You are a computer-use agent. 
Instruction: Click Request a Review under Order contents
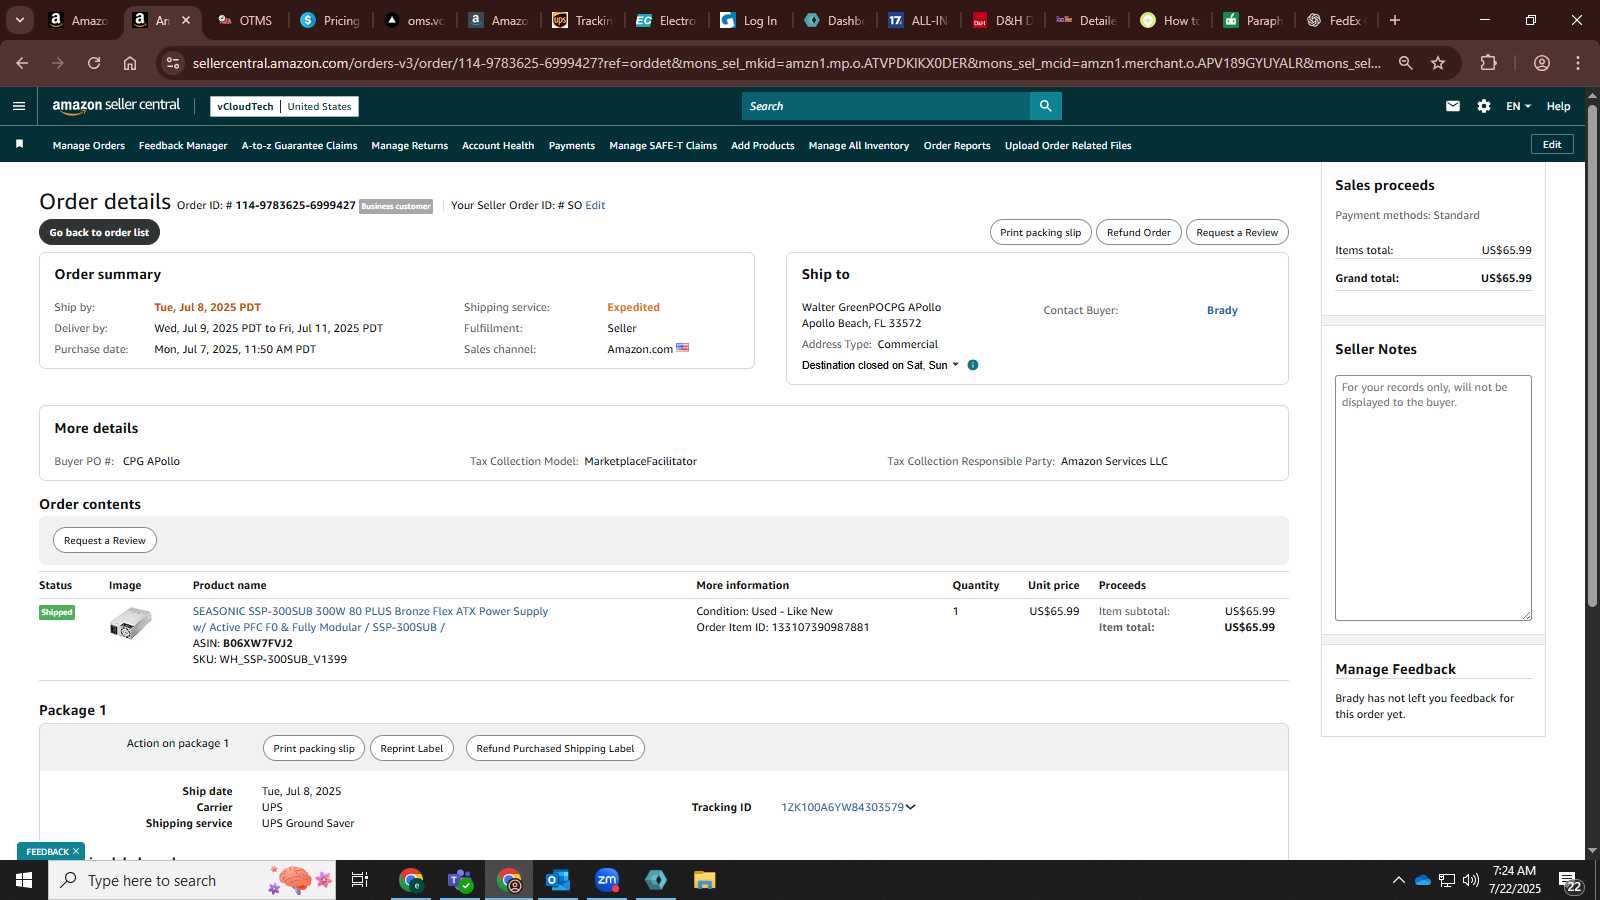coord(105,540)
